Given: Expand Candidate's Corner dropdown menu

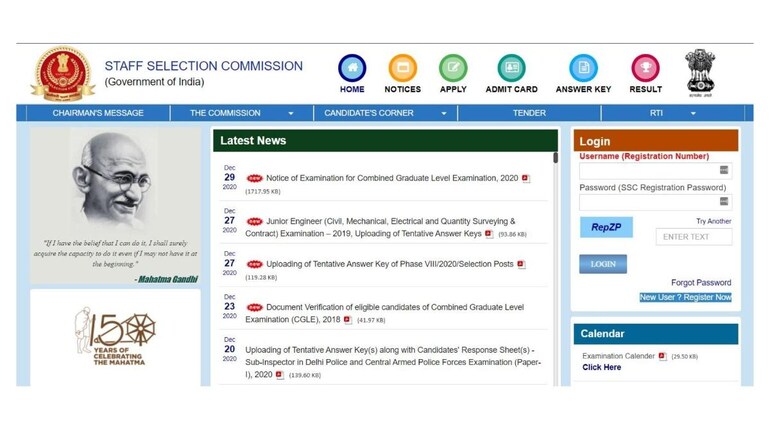Looking at the screenshot, I should pyautogui.click(x=385, y=113).
